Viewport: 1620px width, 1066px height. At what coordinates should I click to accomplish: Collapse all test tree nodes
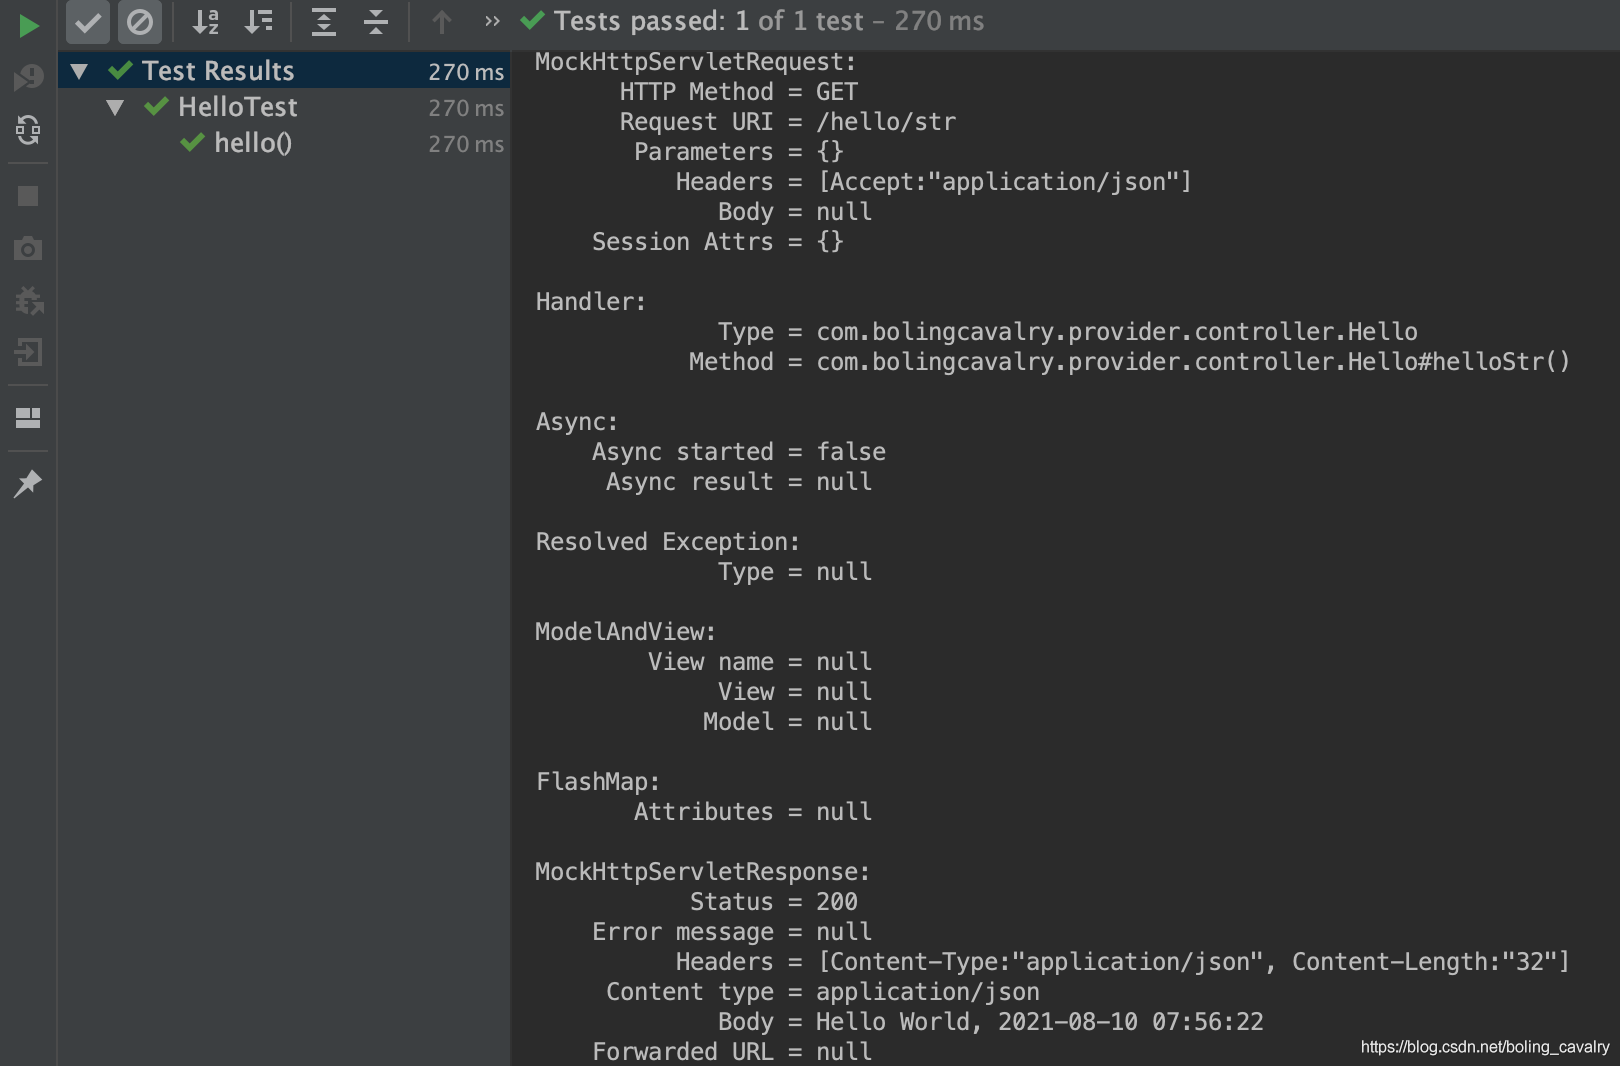pyautogui.click(x=376, y=22)
